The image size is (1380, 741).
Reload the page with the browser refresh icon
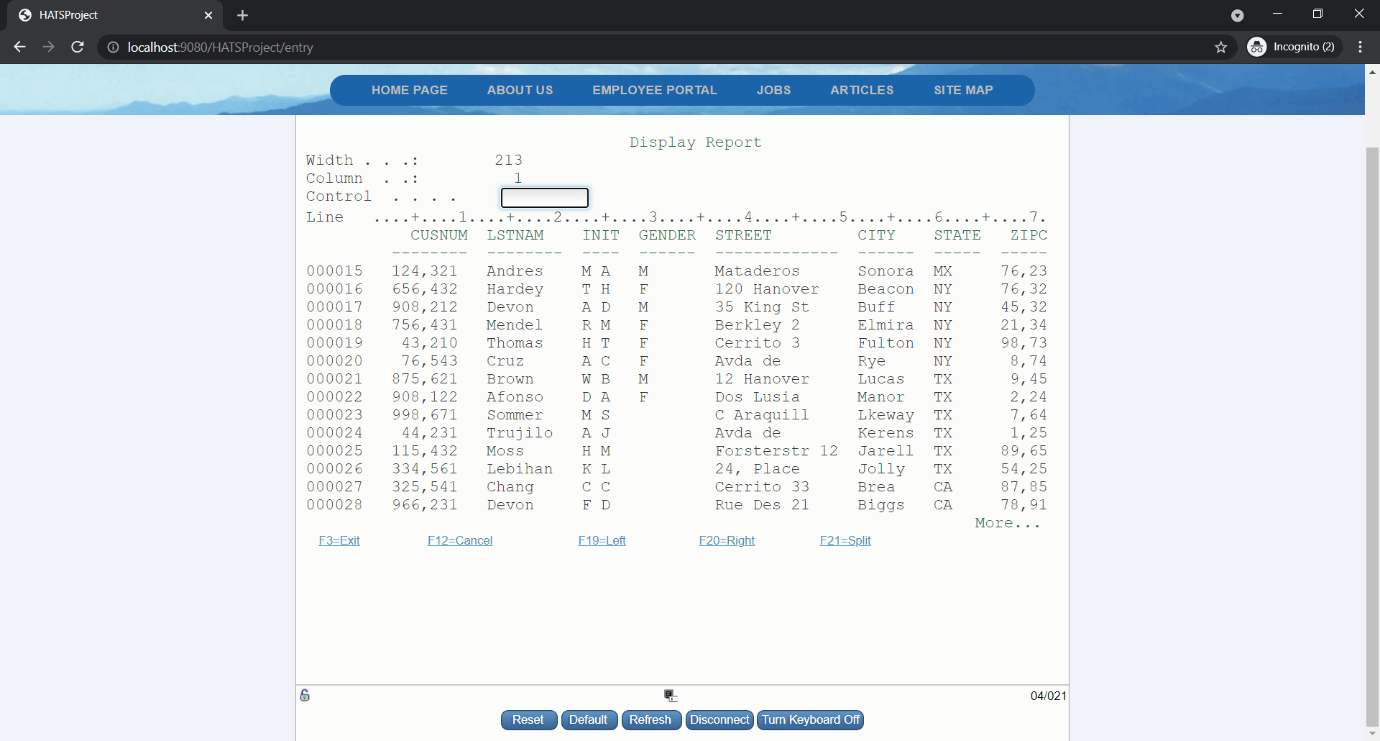[77, 47]
